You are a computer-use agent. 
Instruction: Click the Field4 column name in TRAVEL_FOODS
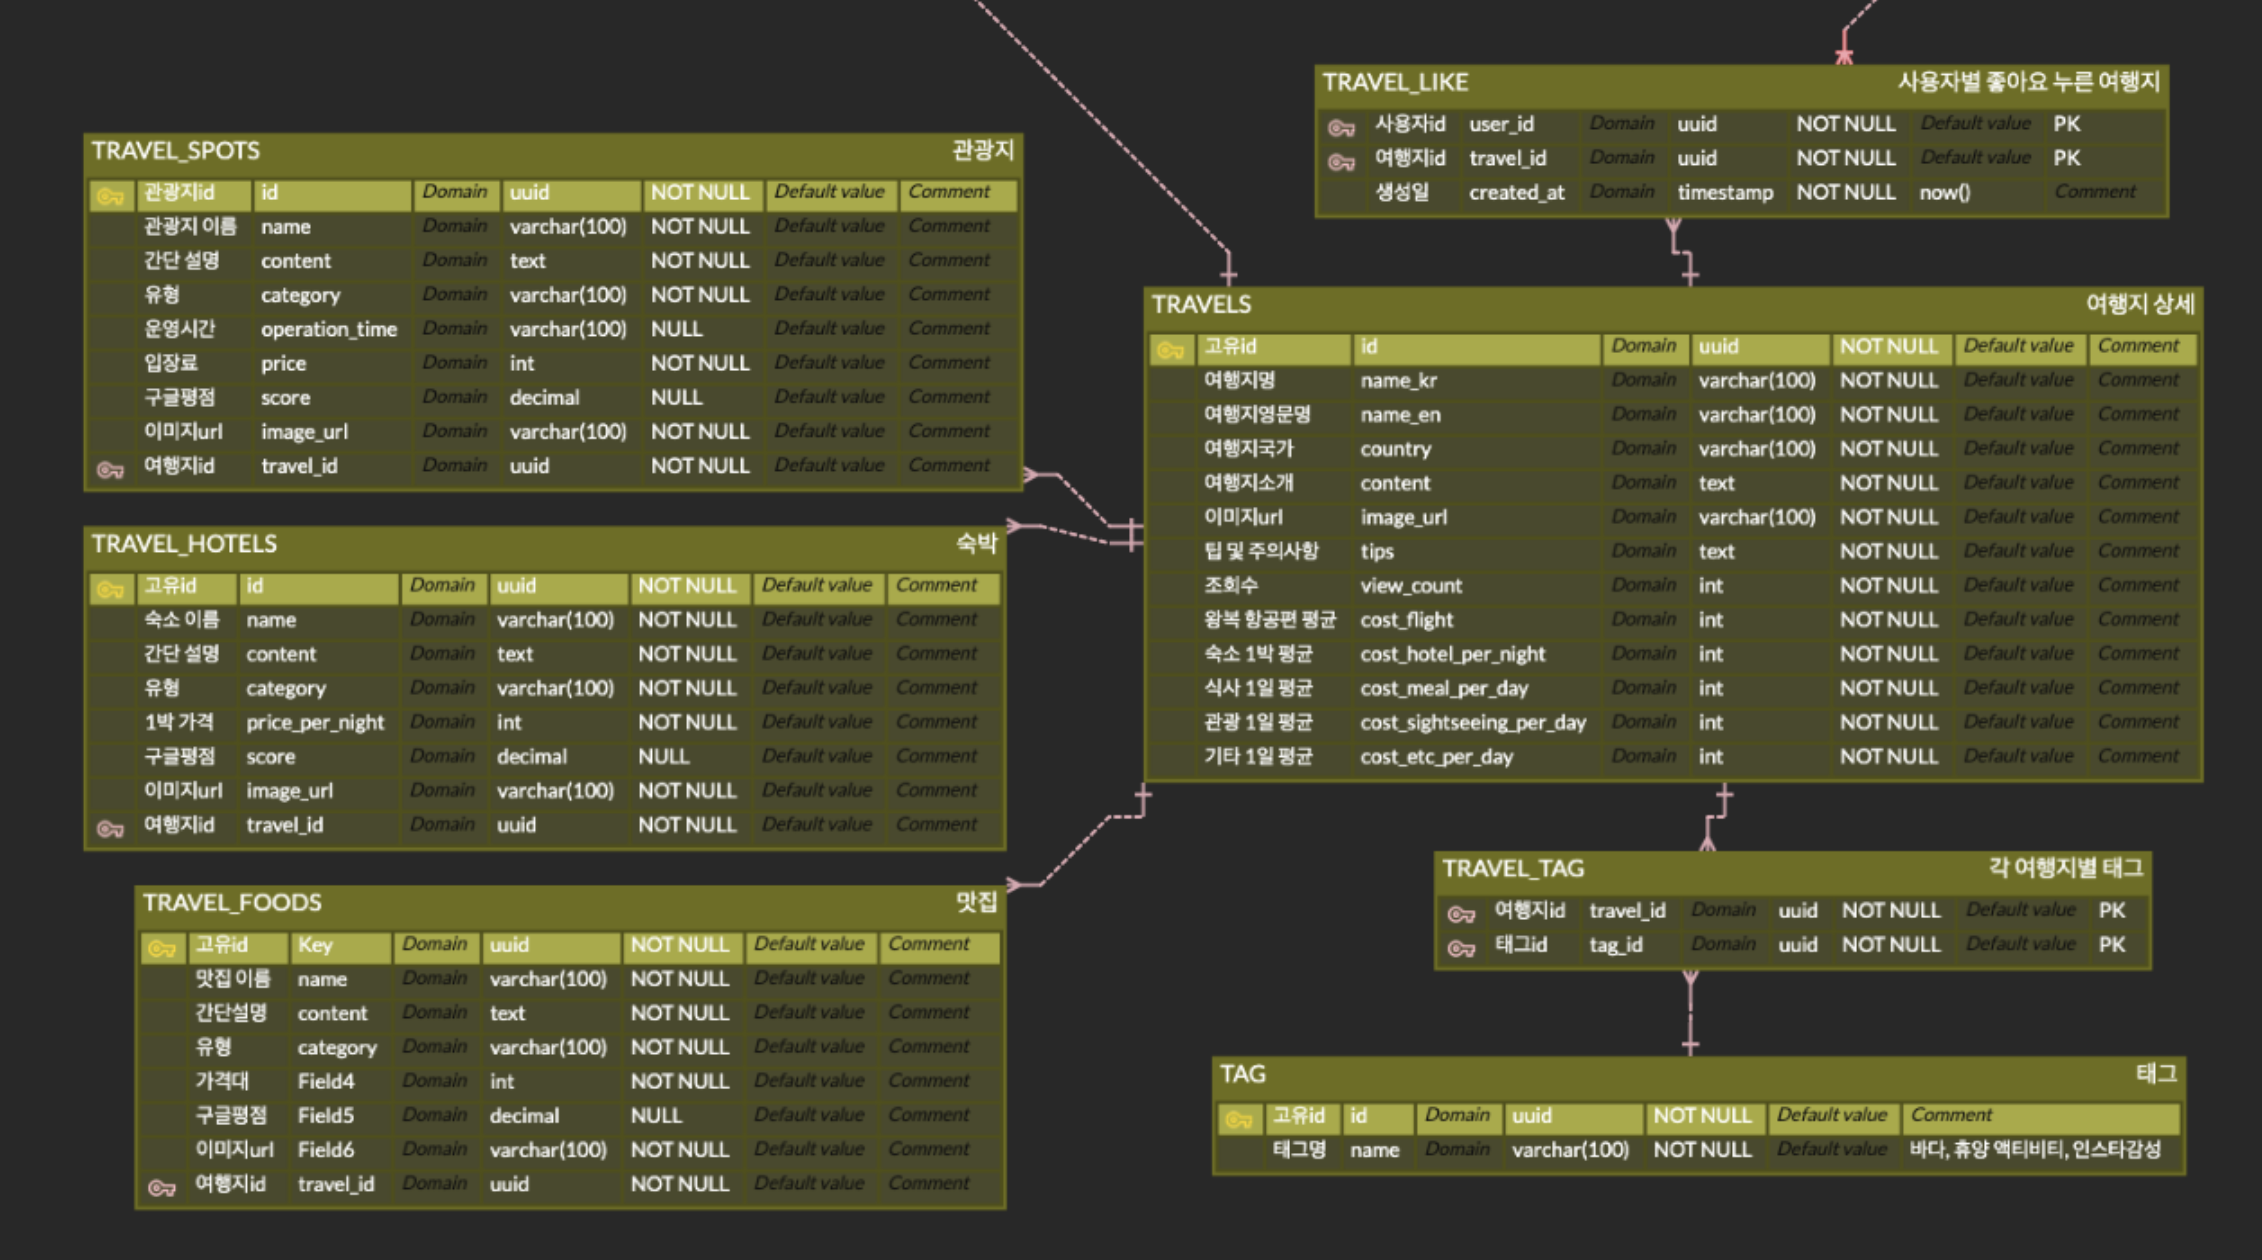pos(326,1081)
